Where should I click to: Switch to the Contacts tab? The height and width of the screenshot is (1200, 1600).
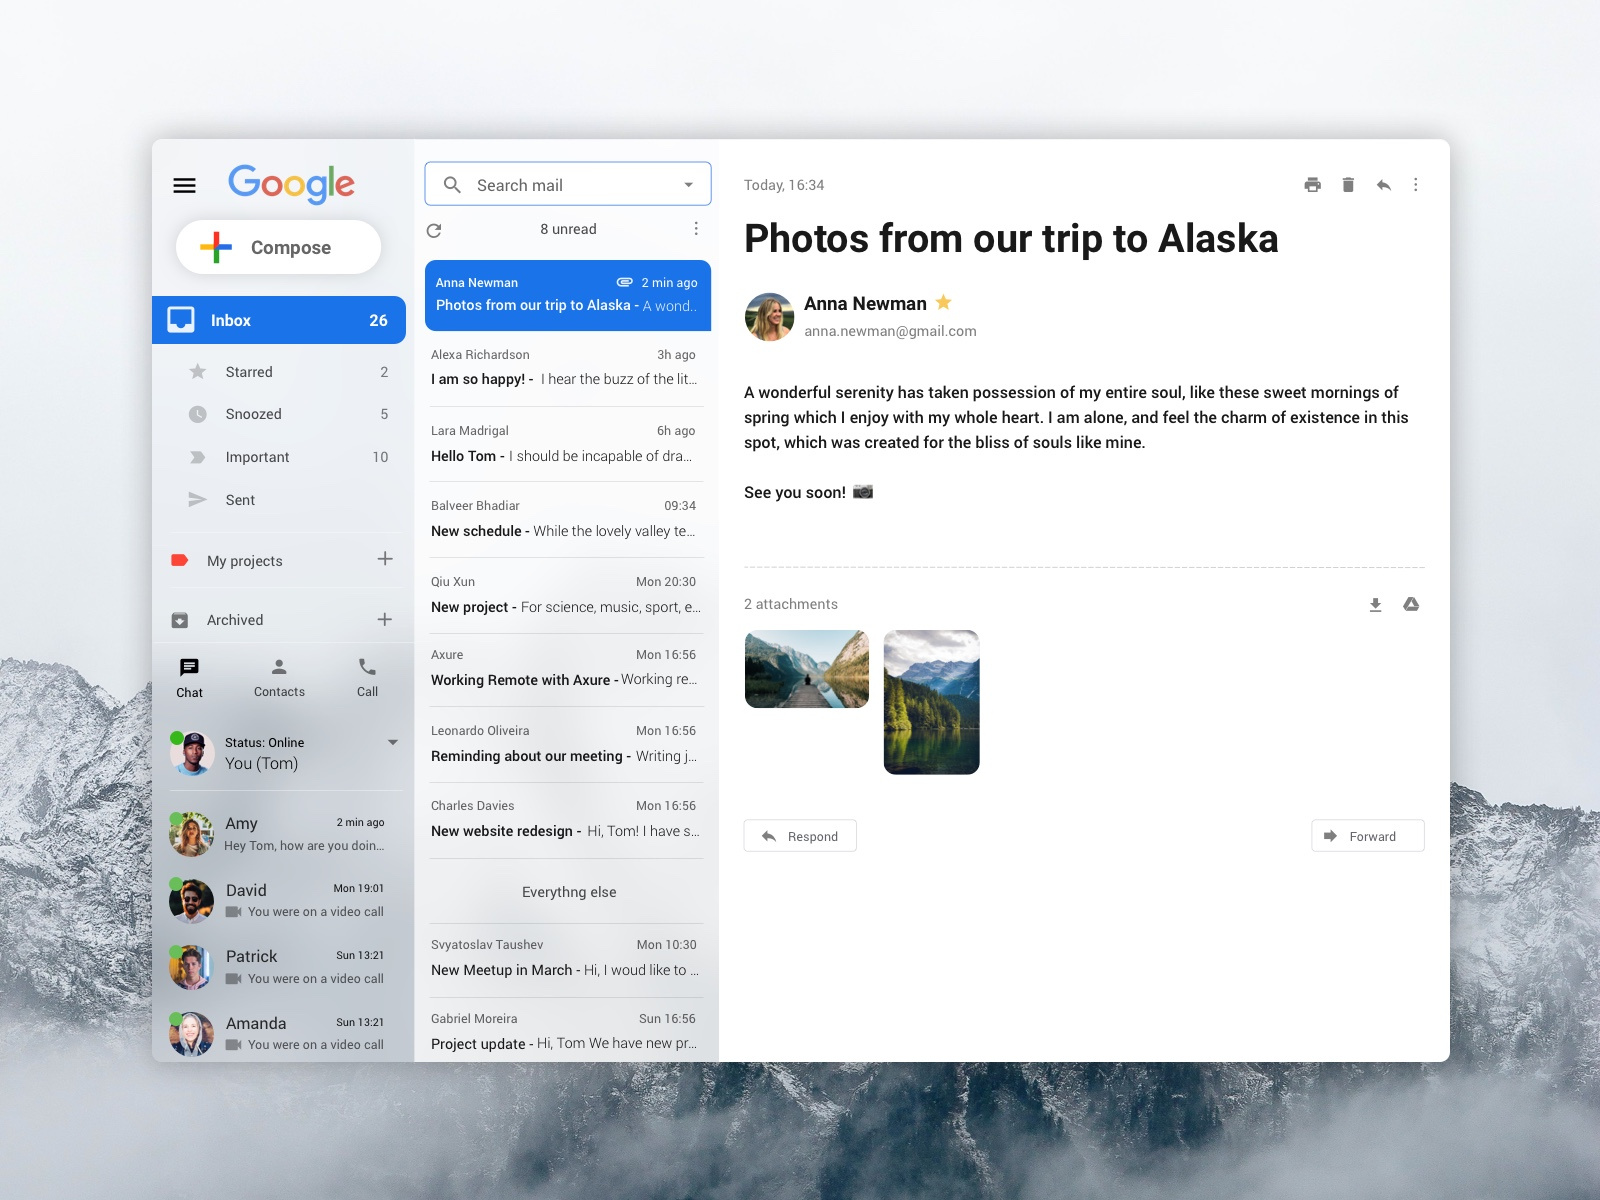click(279, 677)
